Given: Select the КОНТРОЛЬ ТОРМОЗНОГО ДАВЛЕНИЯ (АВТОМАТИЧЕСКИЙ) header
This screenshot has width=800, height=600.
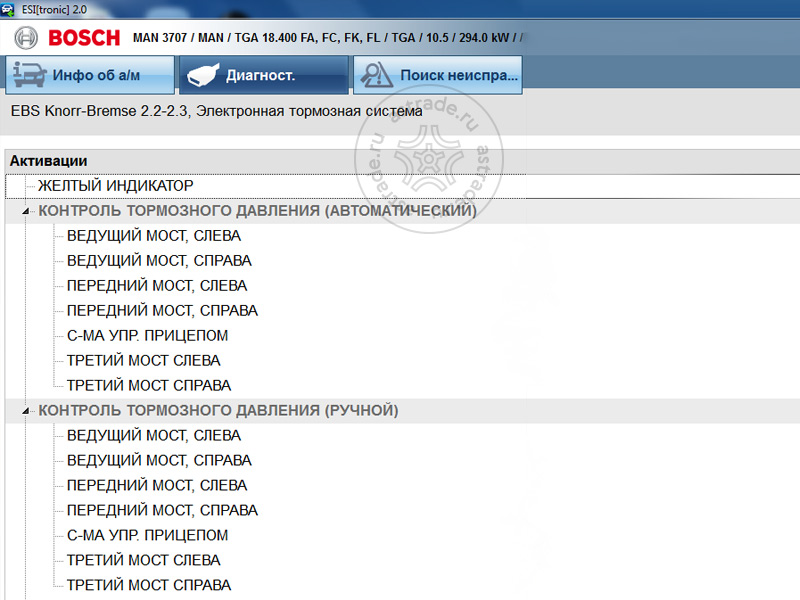Looking at the screenshot, I should (258, 211).
